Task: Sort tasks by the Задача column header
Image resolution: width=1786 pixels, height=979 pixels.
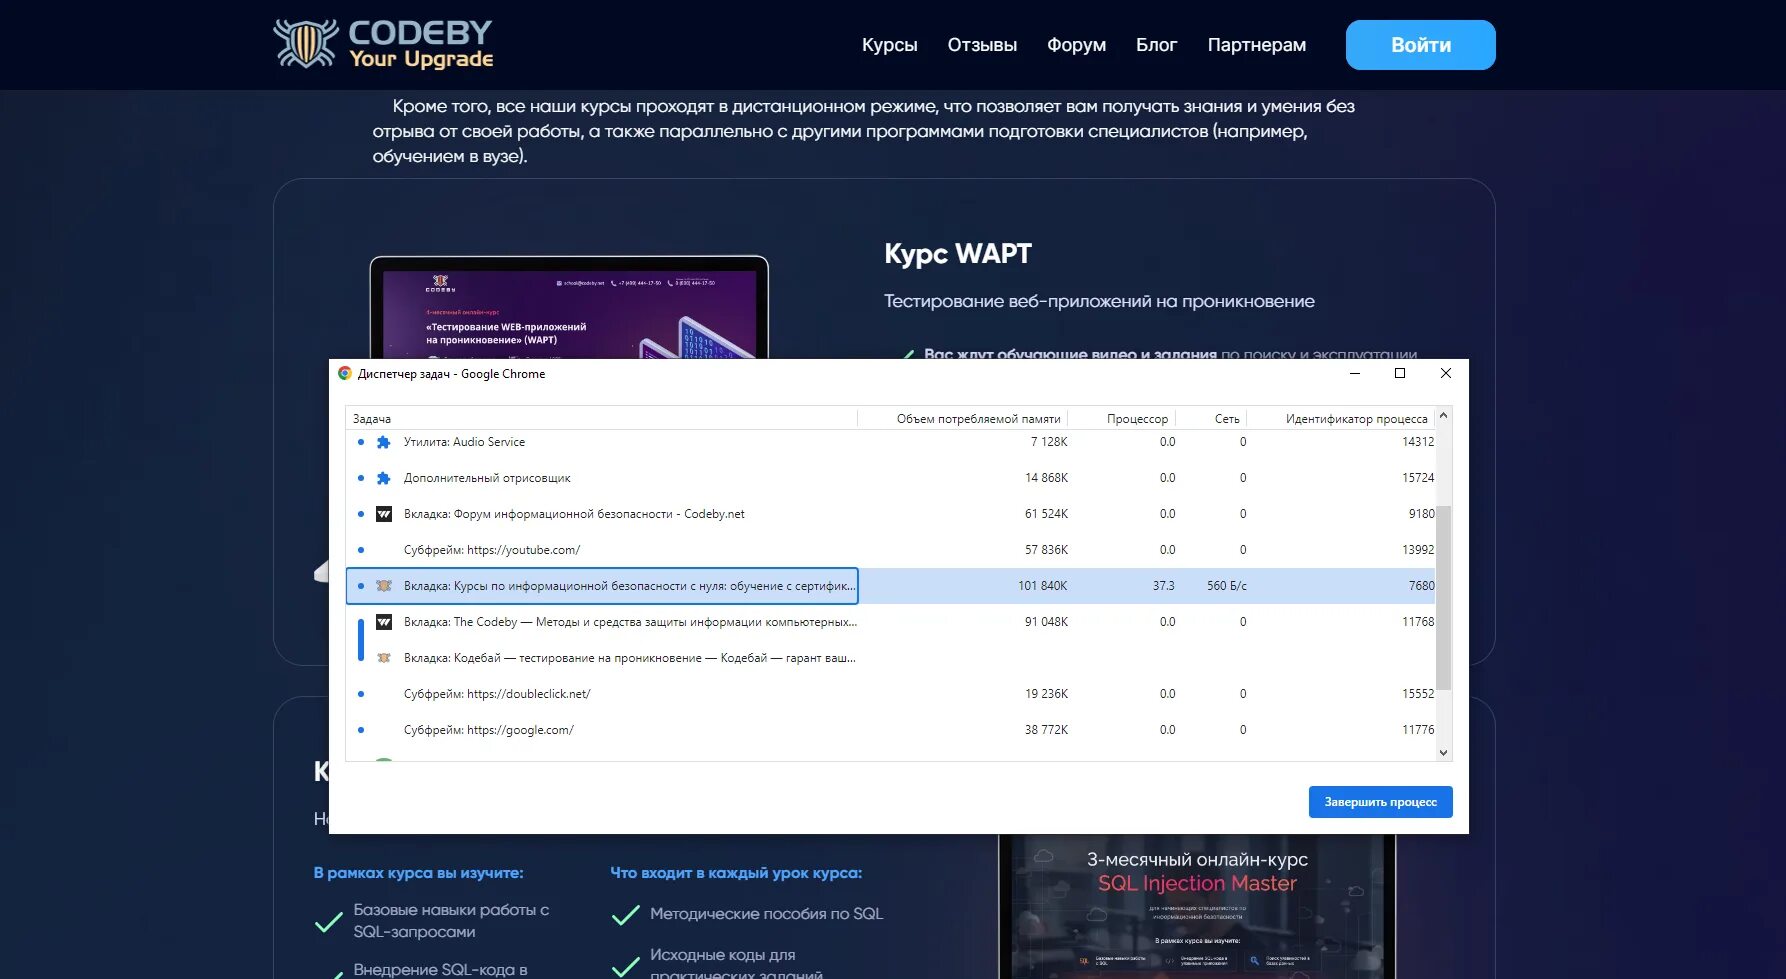Action: 601,419
